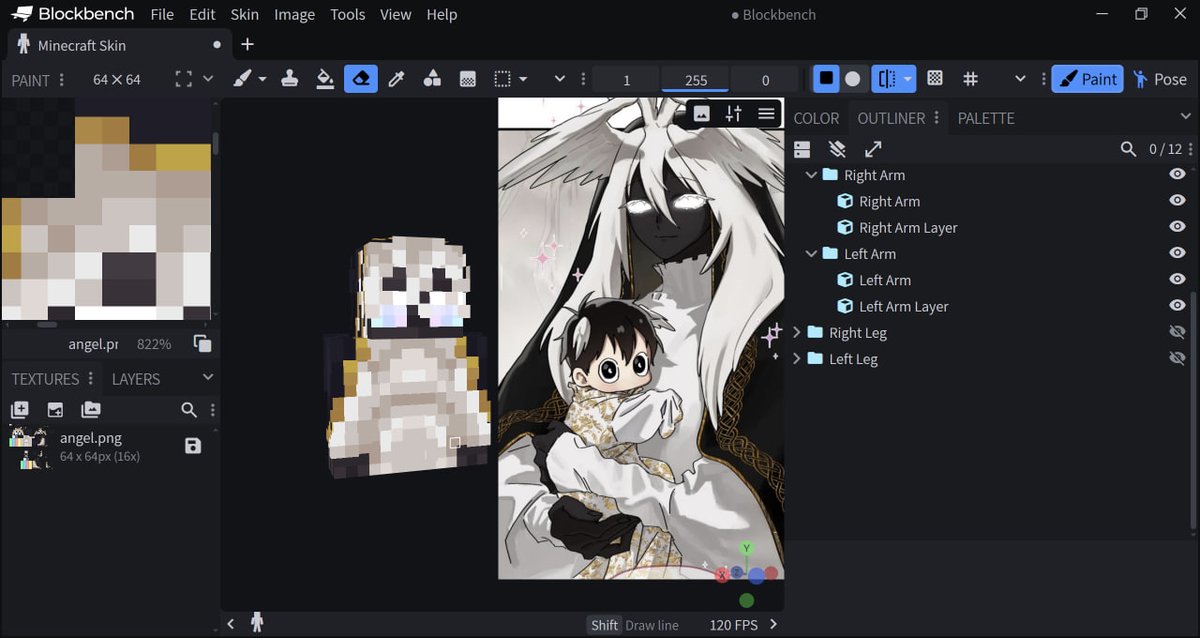Search the outliner with magnifier icon
The height and width of the screenshot is (638, 1200).
(1128, 149)
